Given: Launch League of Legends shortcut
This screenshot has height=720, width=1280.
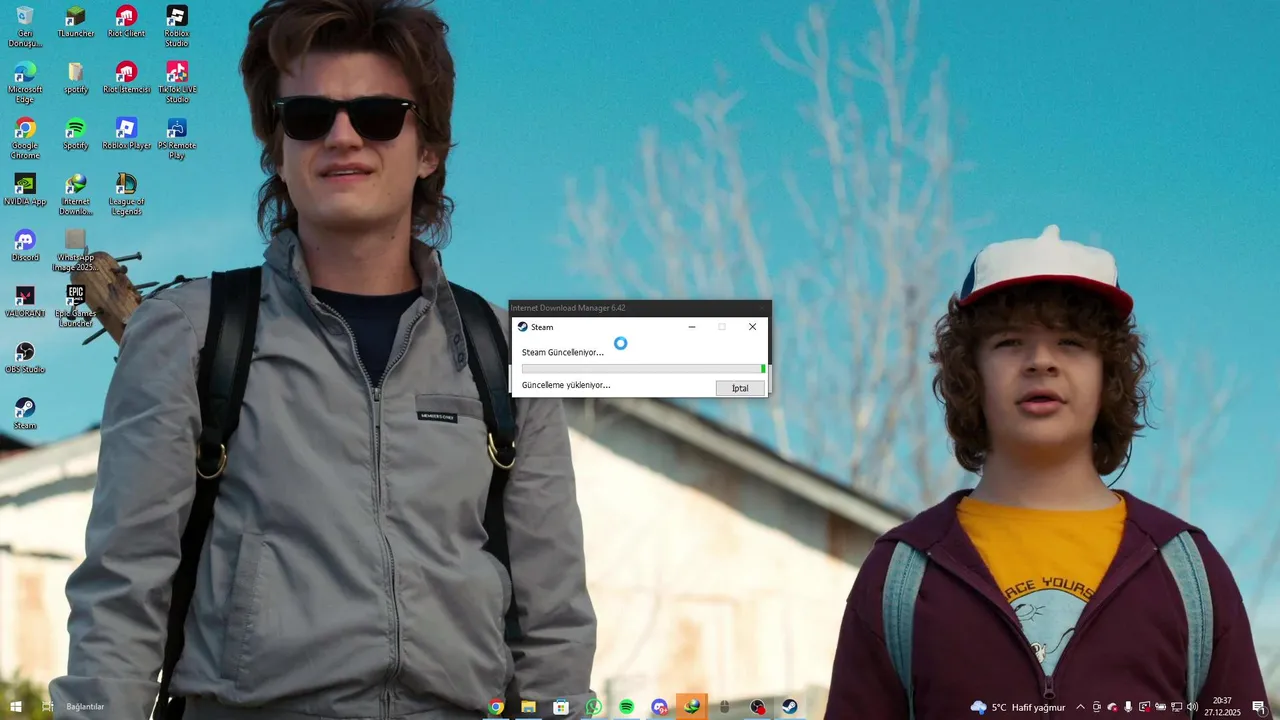Looking at the screenshot, I should click(126, 194).
